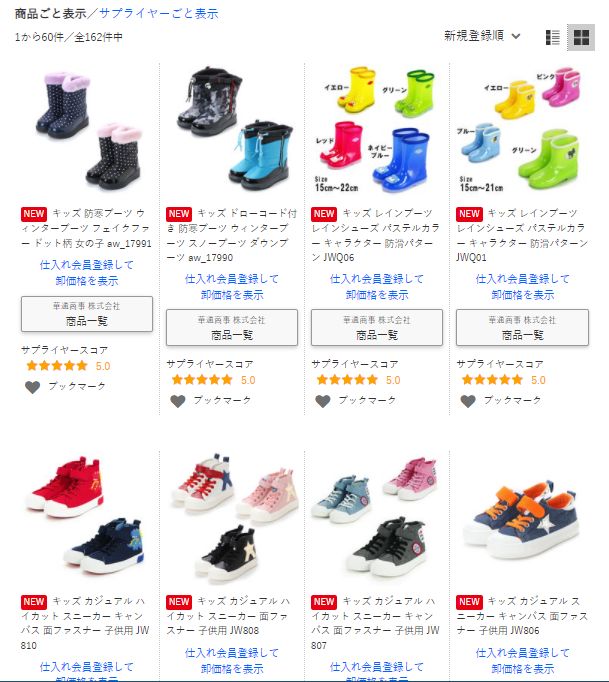This screenshot has width=609, height=682.
Task: Open orange-strap navy sneaker JW806 image
Action: coord(522,518)
